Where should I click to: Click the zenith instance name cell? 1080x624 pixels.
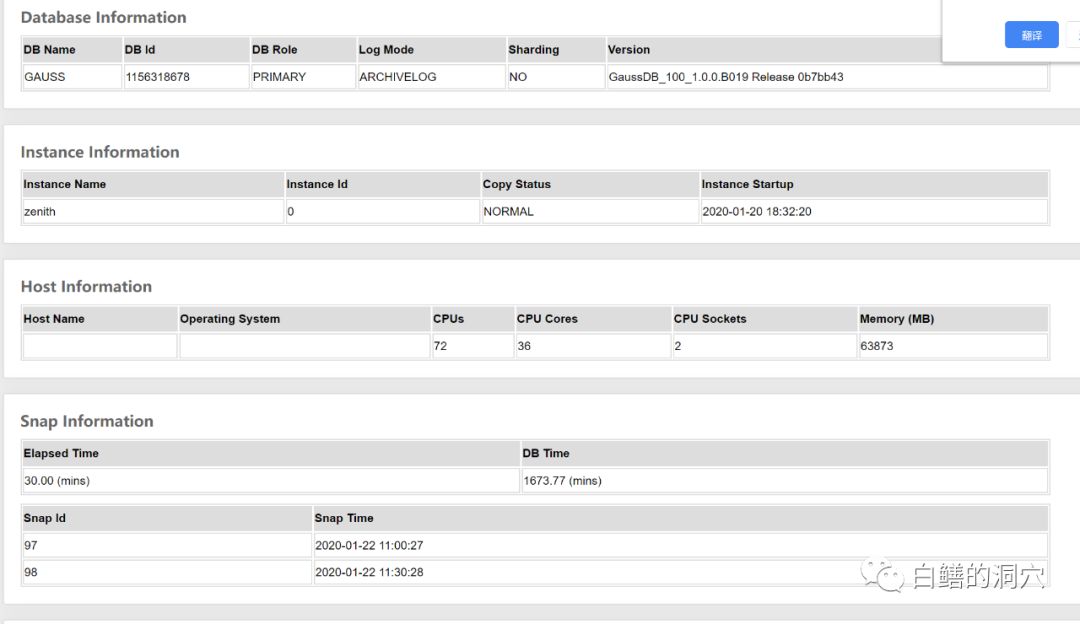point(152,212)
